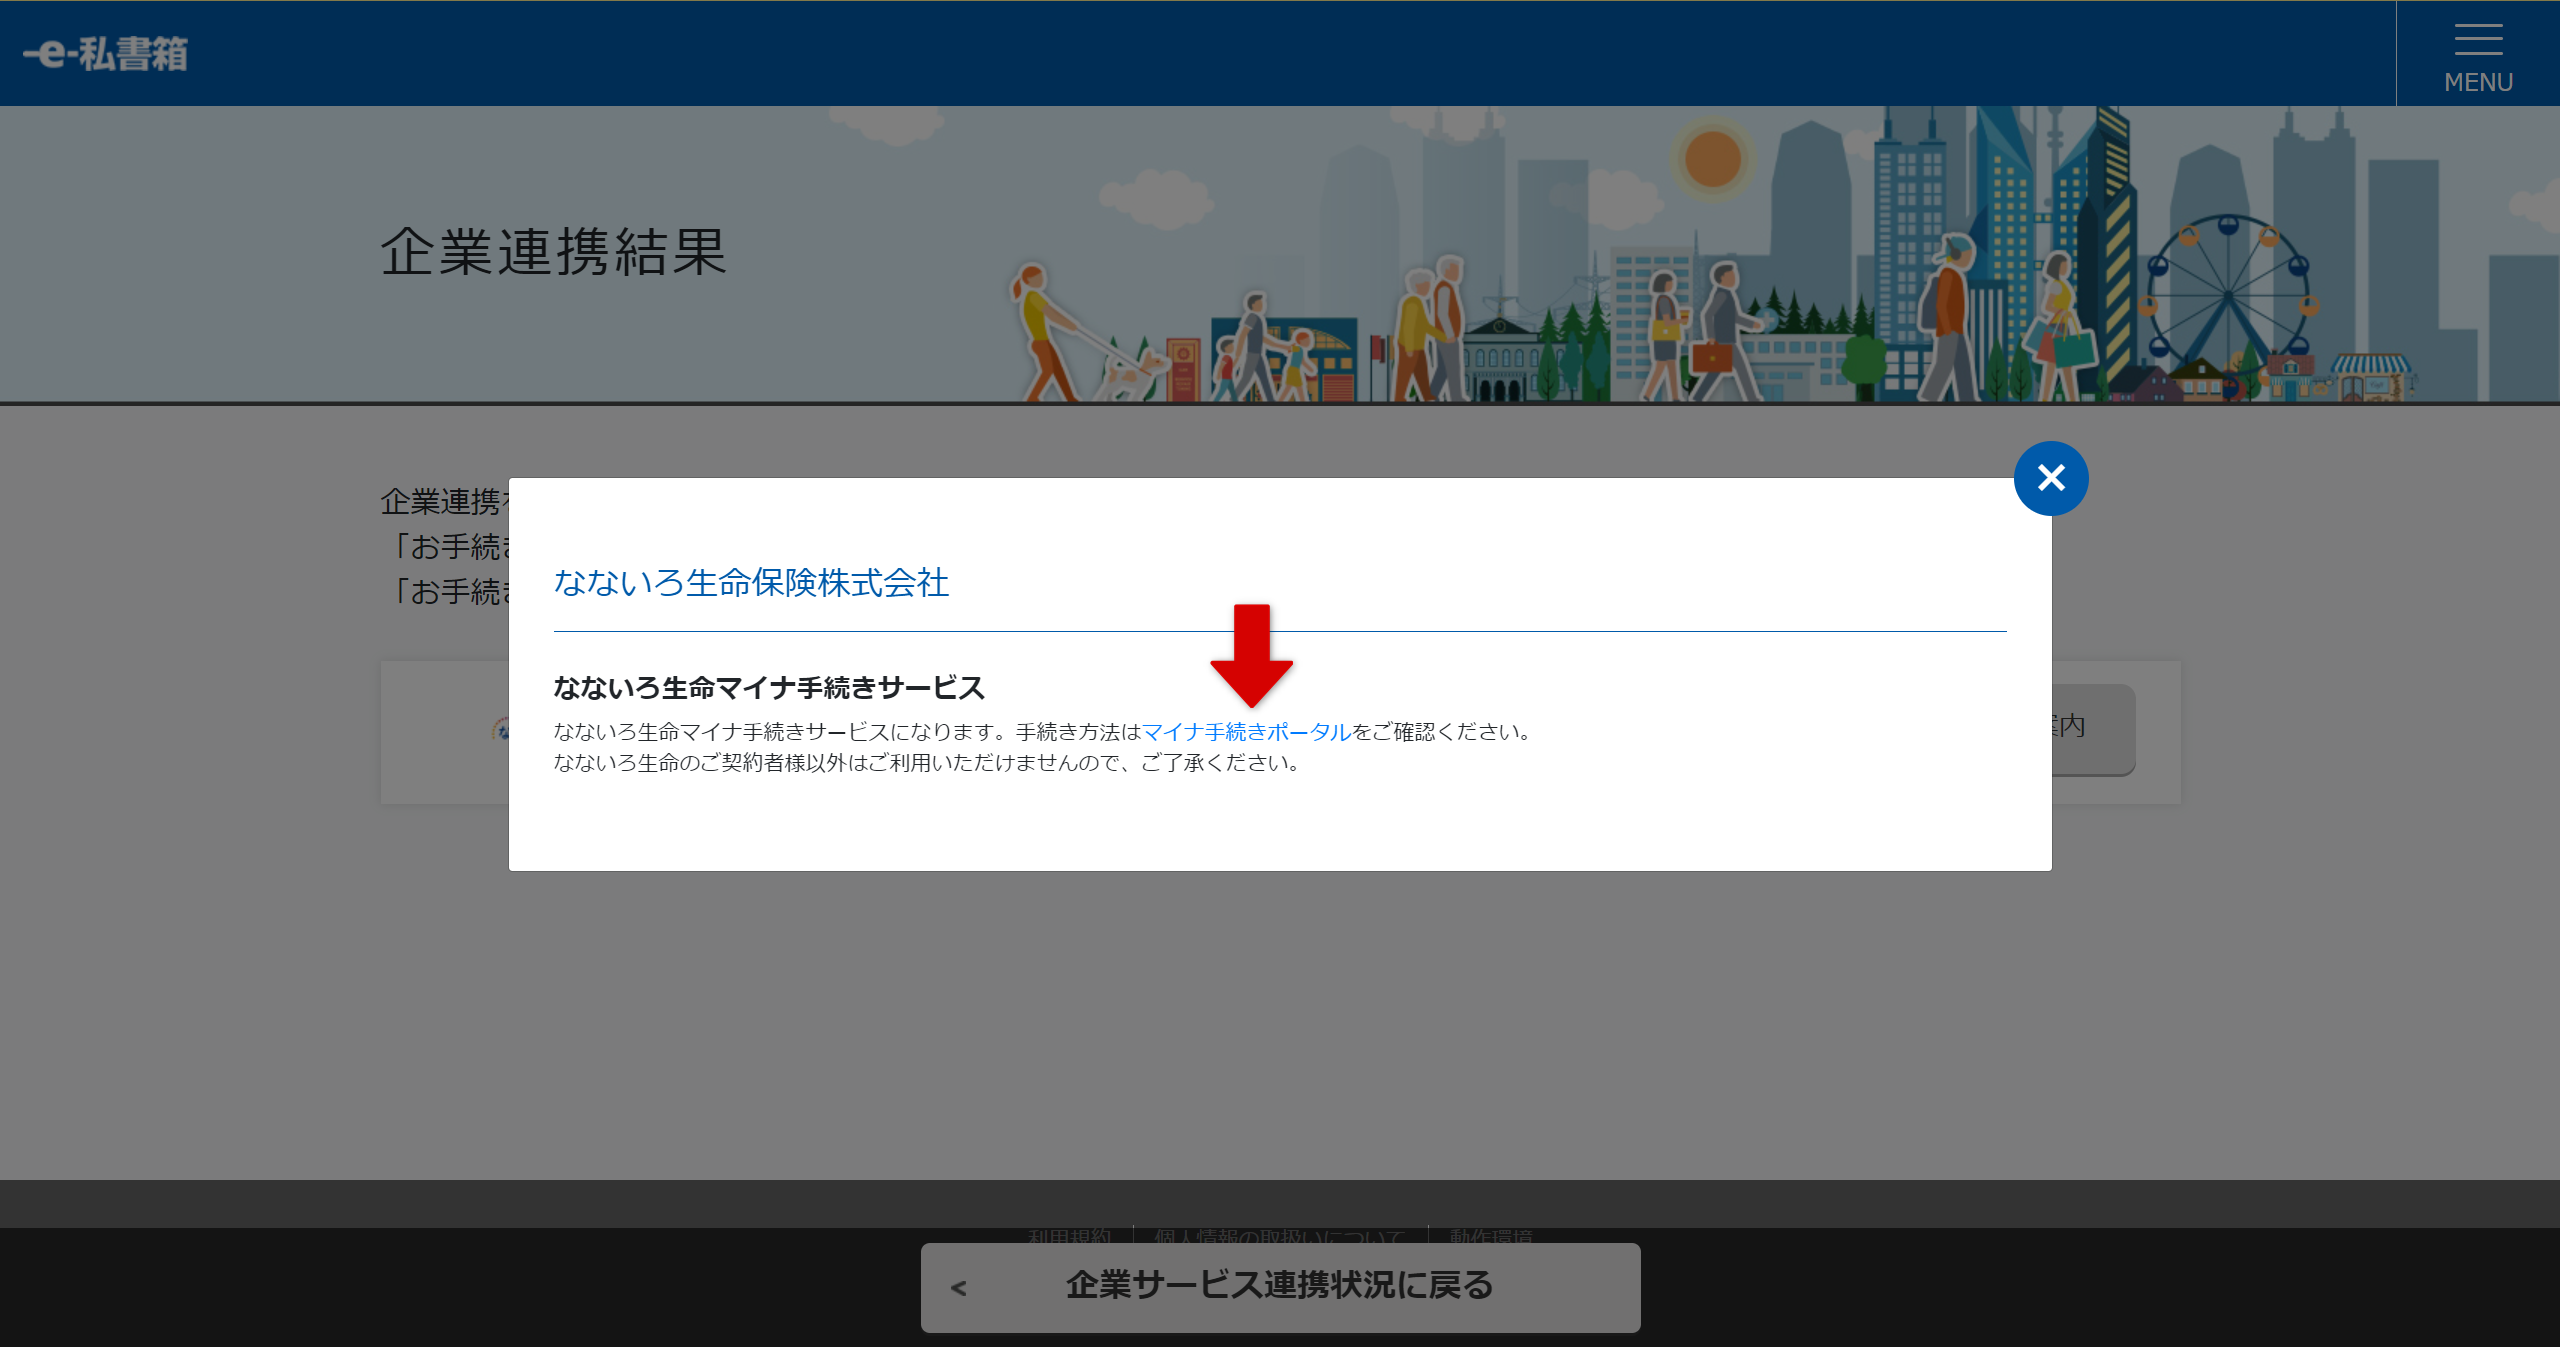
Task: Open the 個人情報の取扱いについて footer link
Action: pos(1278,1237)
